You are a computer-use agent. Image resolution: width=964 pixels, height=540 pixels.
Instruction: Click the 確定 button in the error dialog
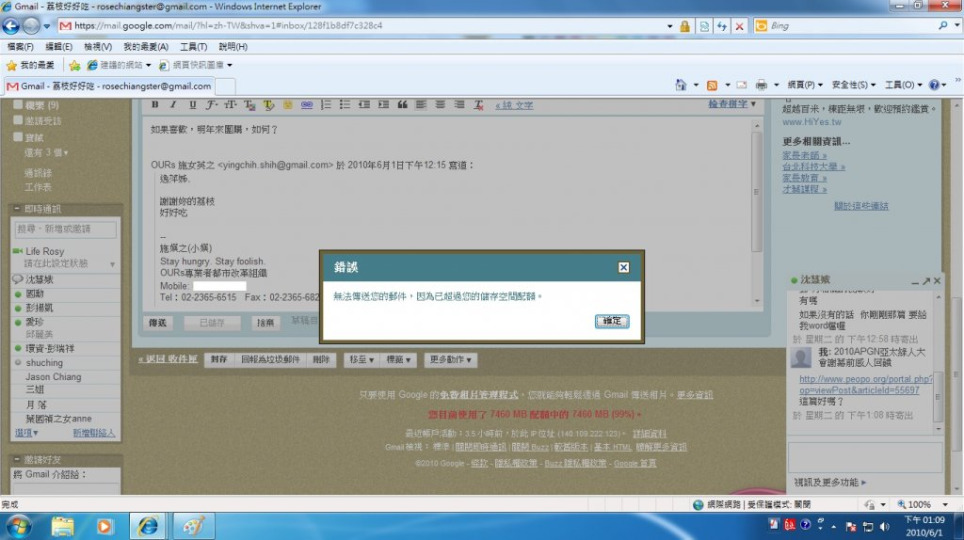click(612, 321)
